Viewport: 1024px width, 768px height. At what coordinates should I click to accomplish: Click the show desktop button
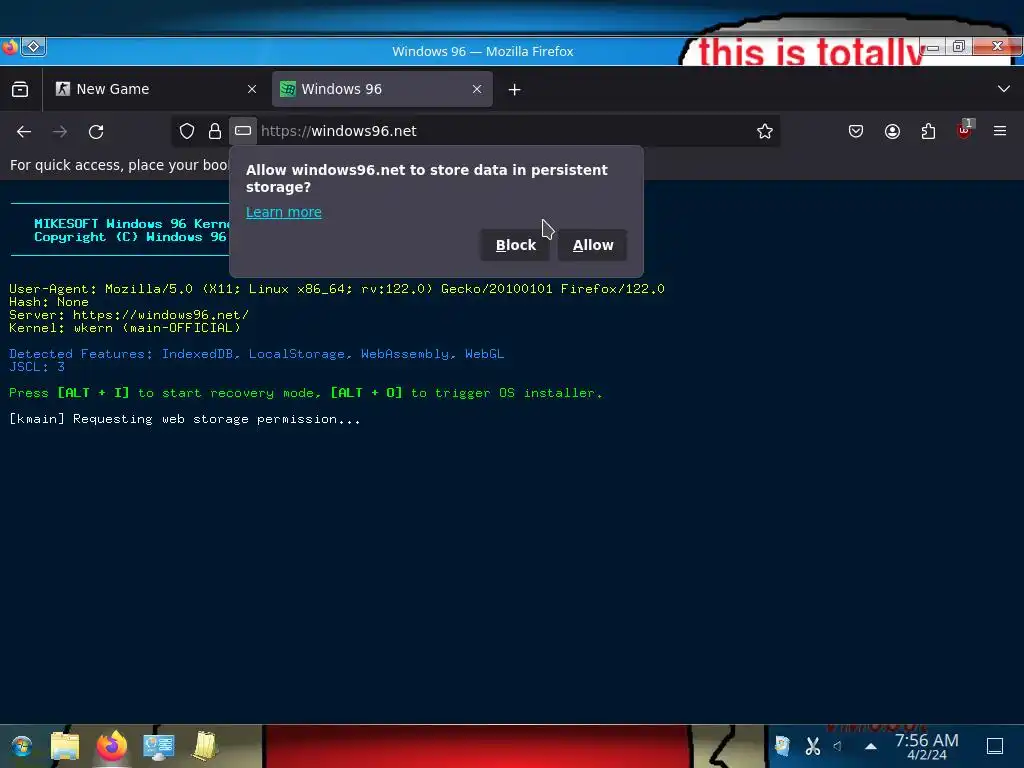coord(995,746)
